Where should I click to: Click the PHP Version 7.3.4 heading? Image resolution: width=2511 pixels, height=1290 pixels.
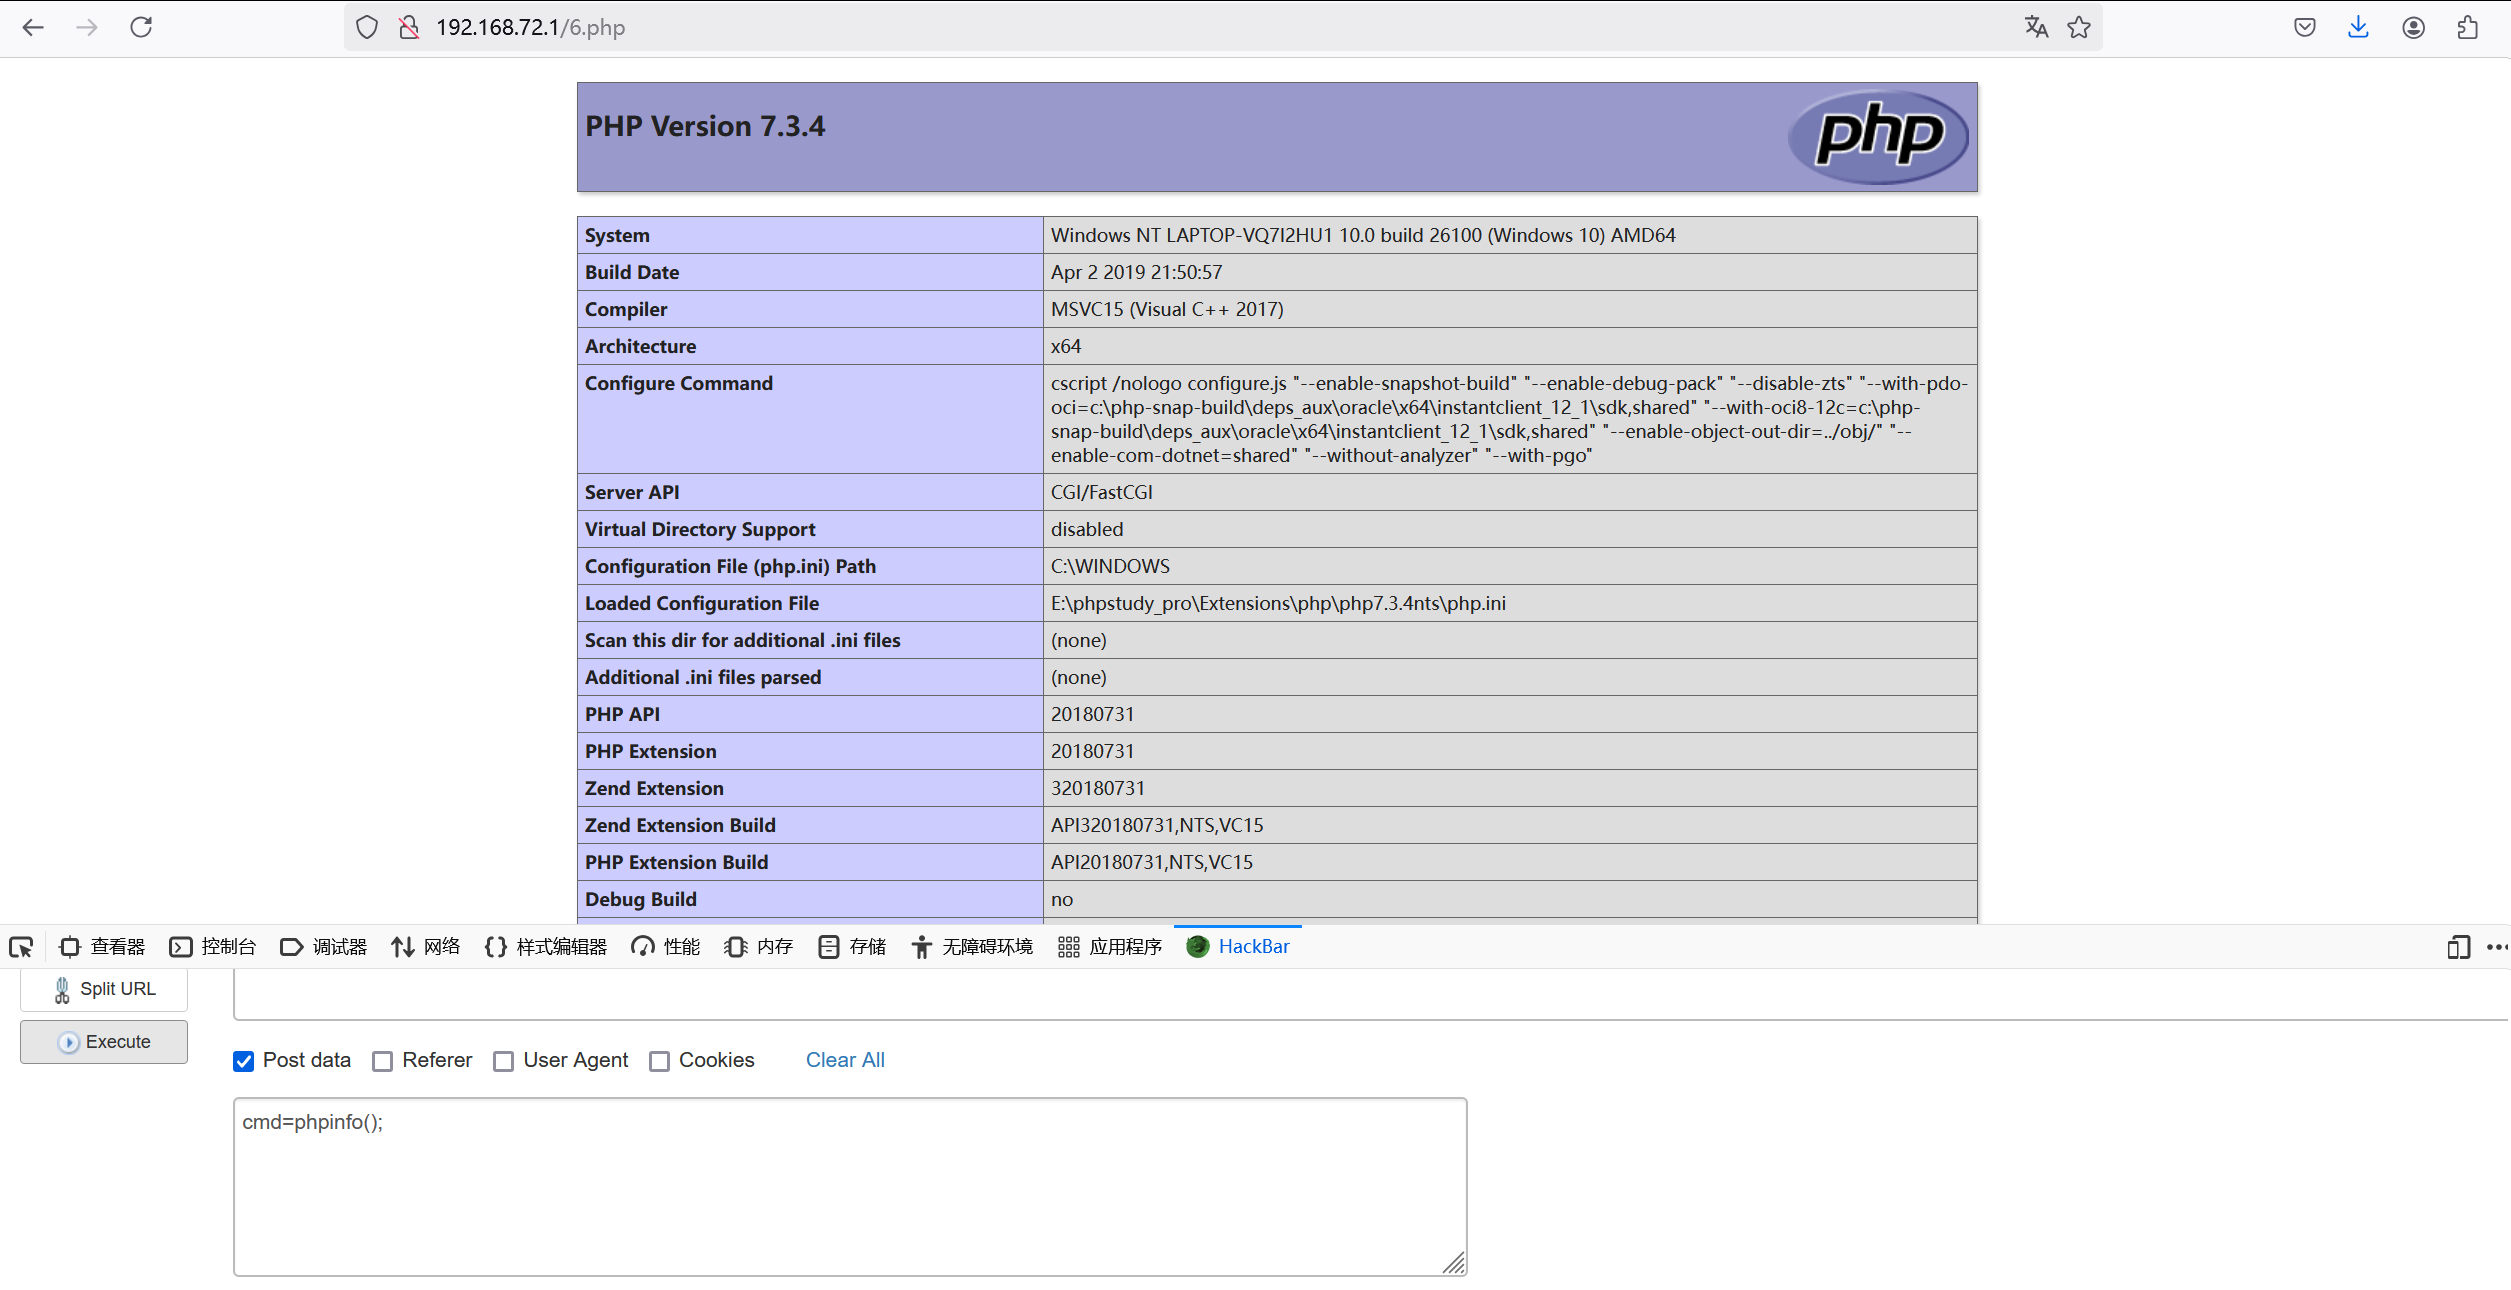pos(705,126)
